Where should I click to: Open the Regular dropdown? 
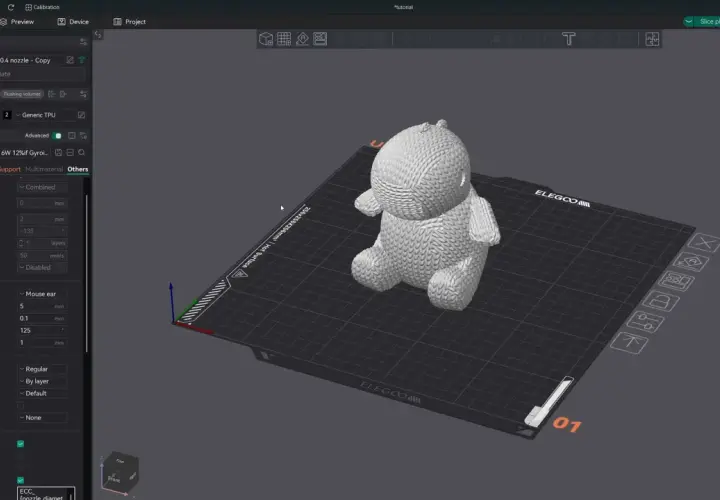(x=42, y=369)
